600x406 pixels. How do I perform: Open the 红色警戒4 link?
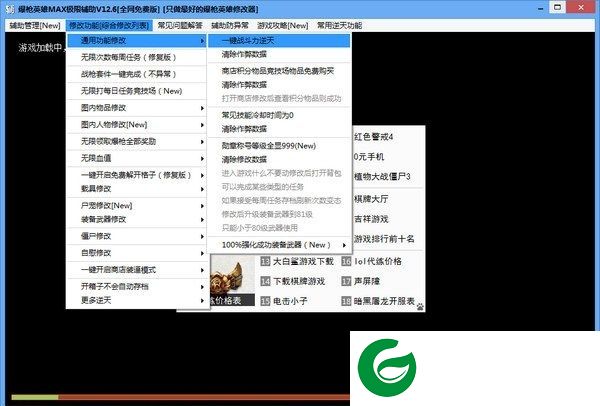pos(373,137)
